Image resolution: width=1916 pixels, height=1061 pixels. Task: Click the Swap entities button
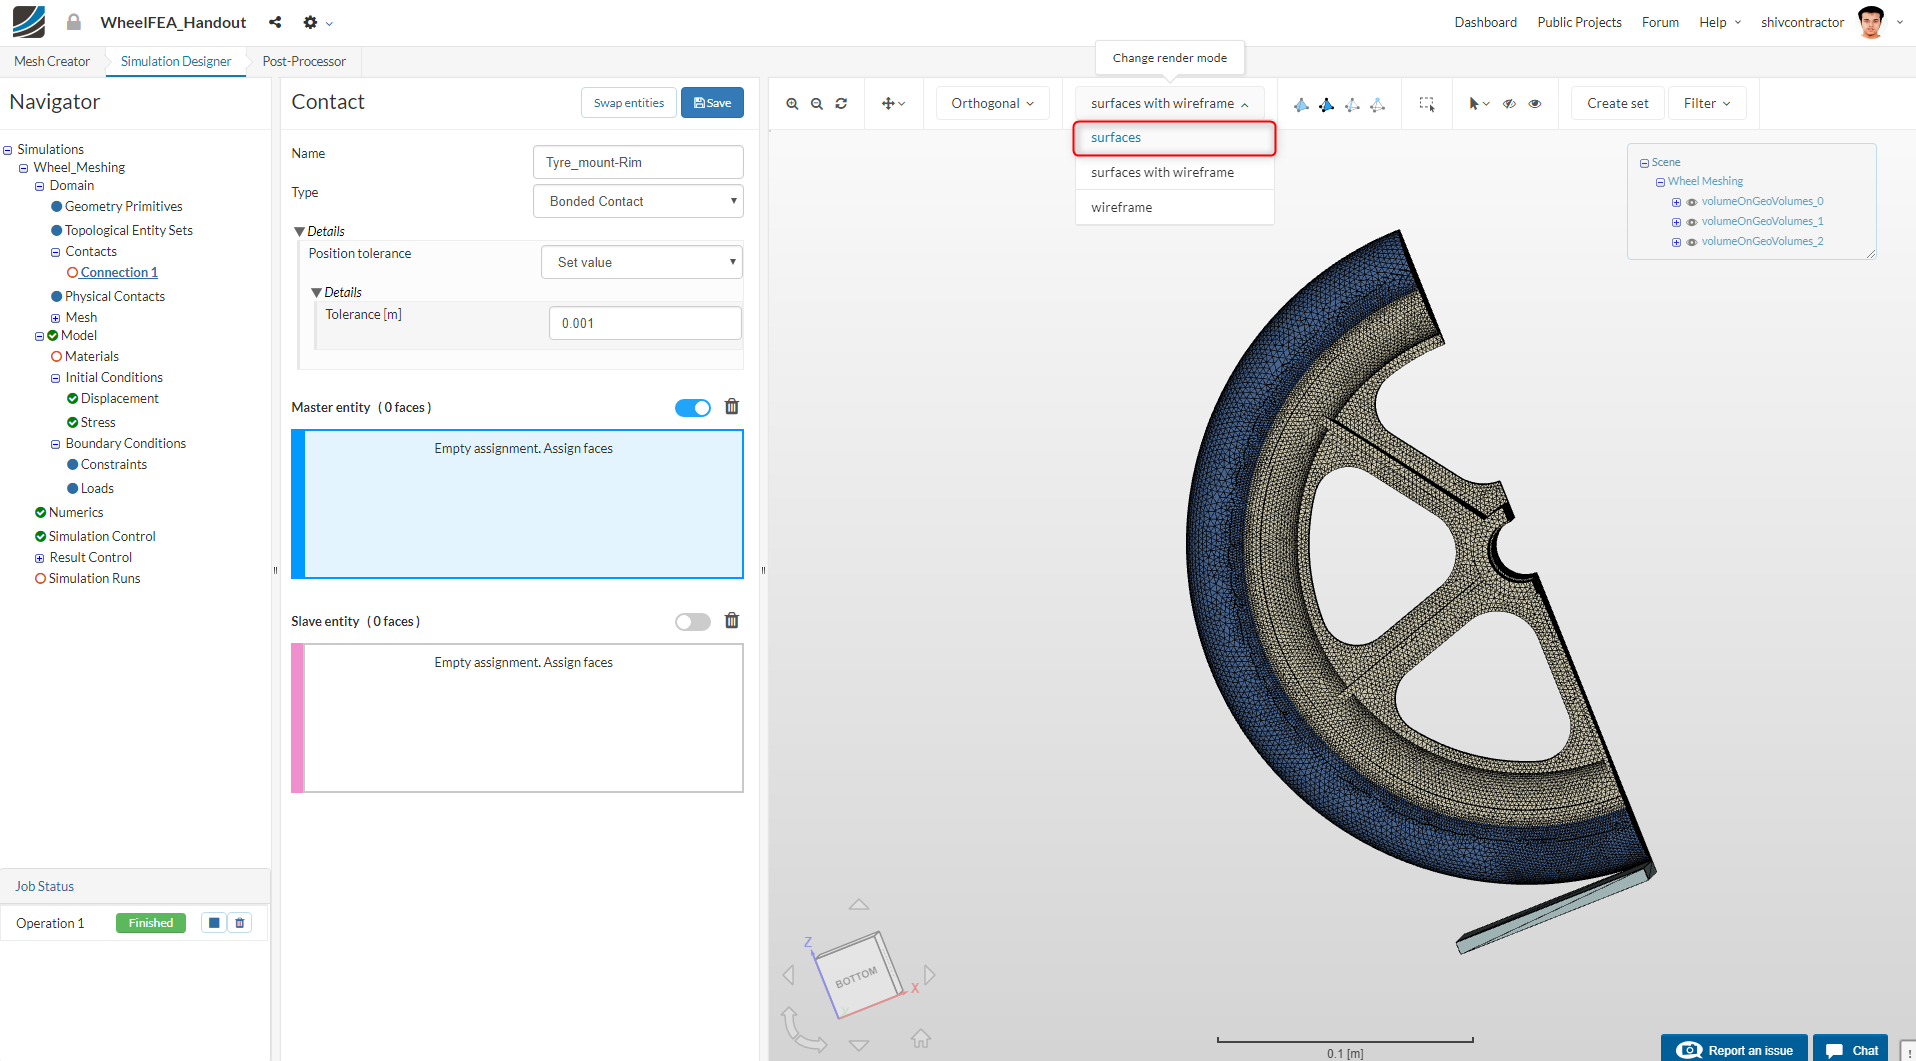click(628, 103)
